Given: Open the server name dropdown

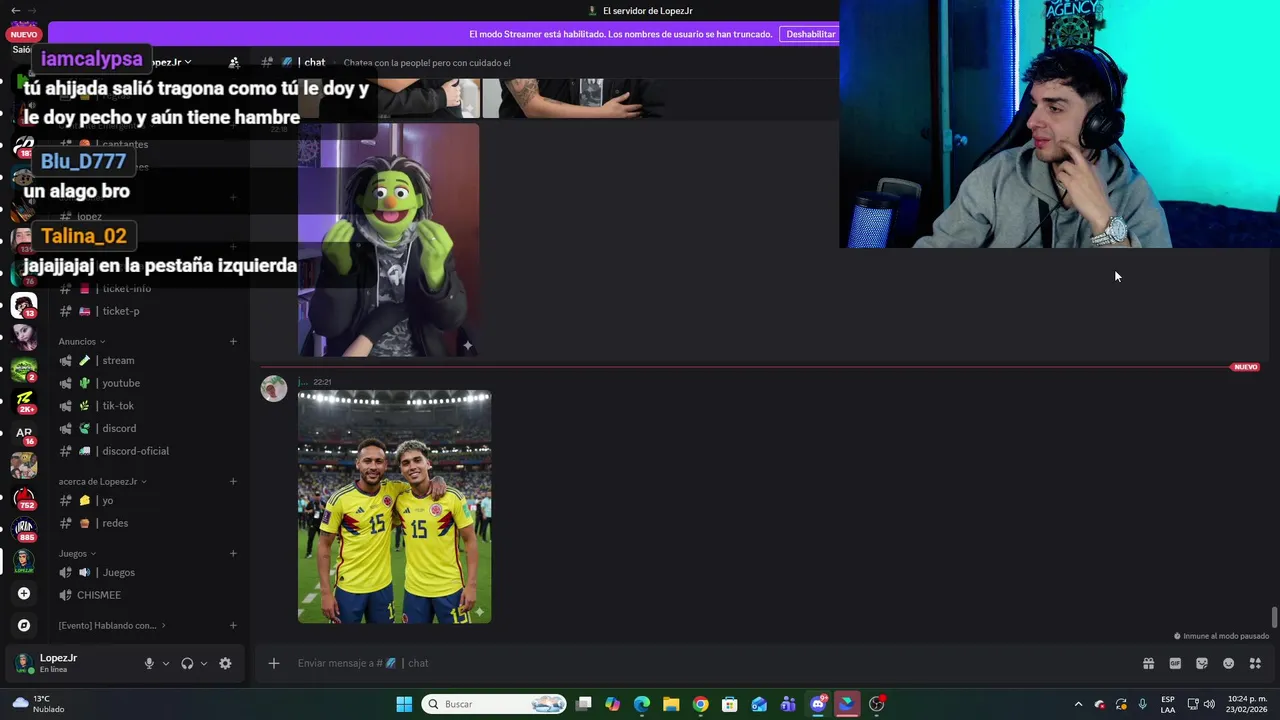Looking at the screenshot, I should [170, 62].
